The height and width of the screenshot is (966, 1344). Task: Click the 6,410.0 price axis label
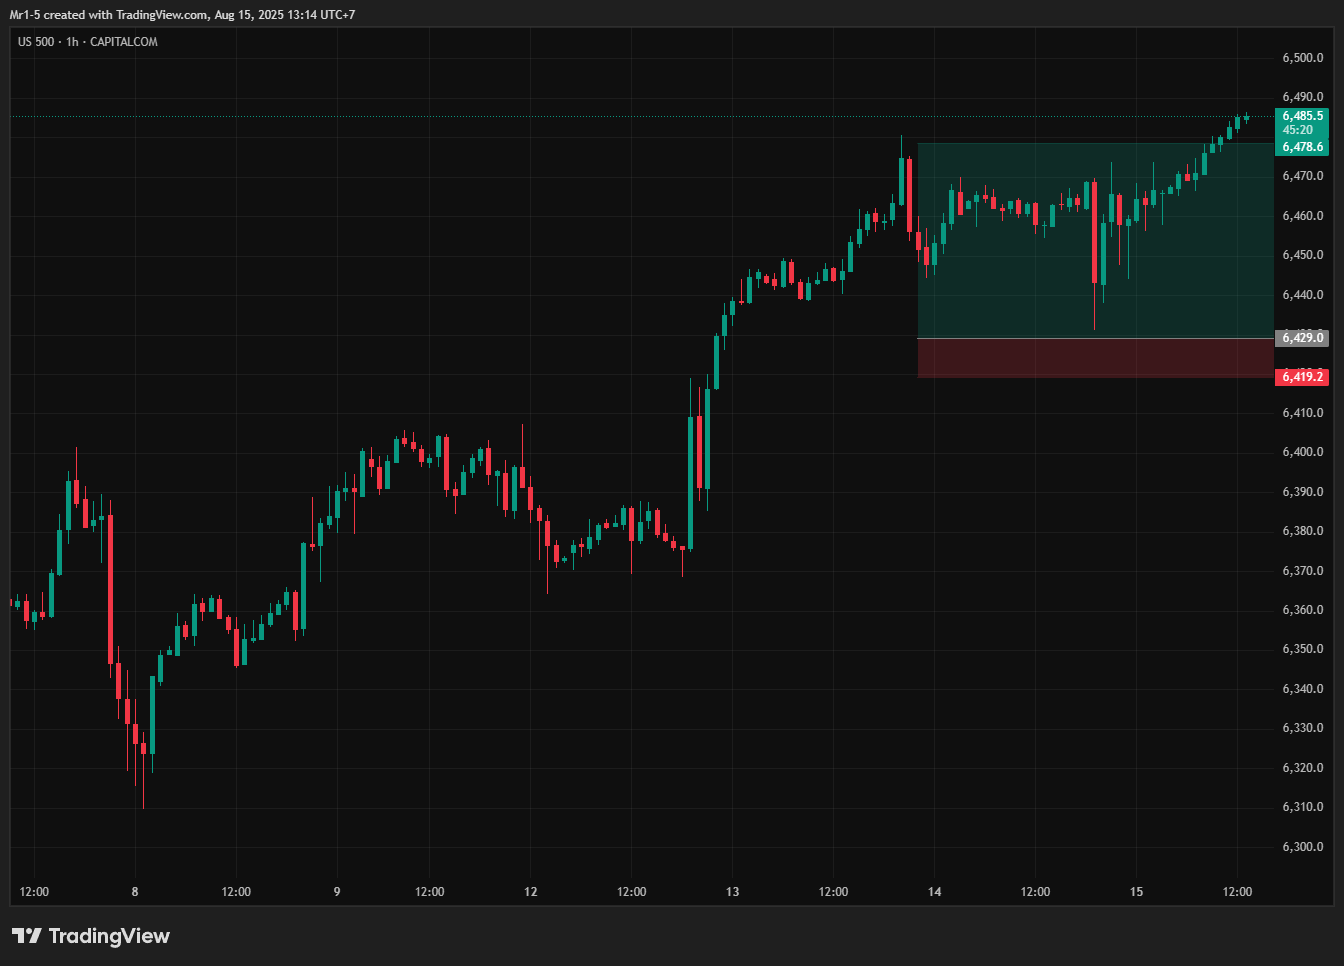pyautogui.click(x=1302, y=413)
